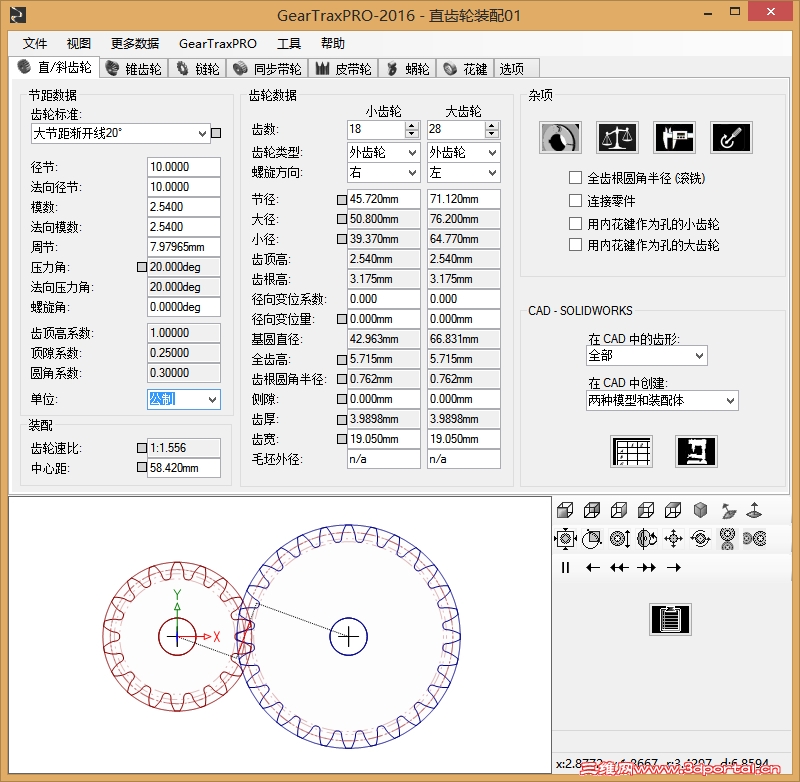
Task: Select the view cube with shaded left face
Action: click(646, 510)
